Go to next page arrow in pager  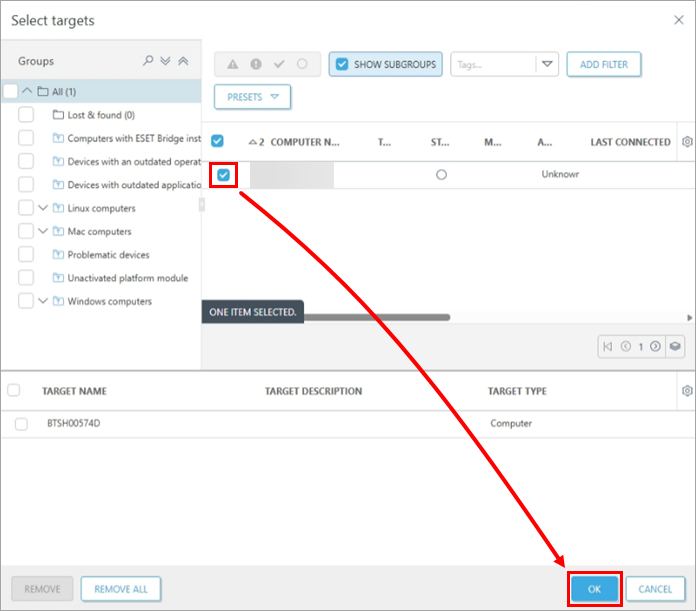point(655,347)
